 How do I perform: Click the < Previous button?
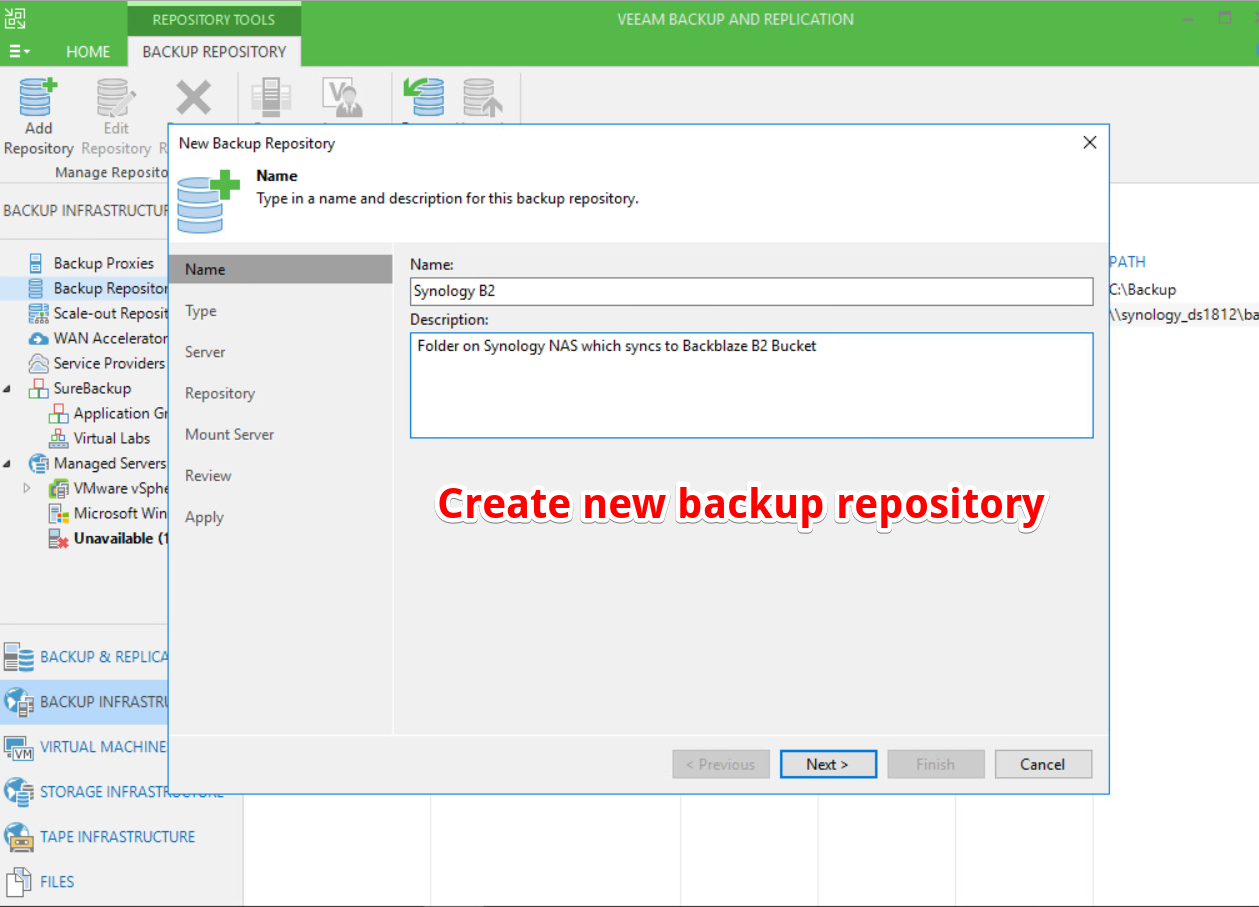(x=721, y=764)
